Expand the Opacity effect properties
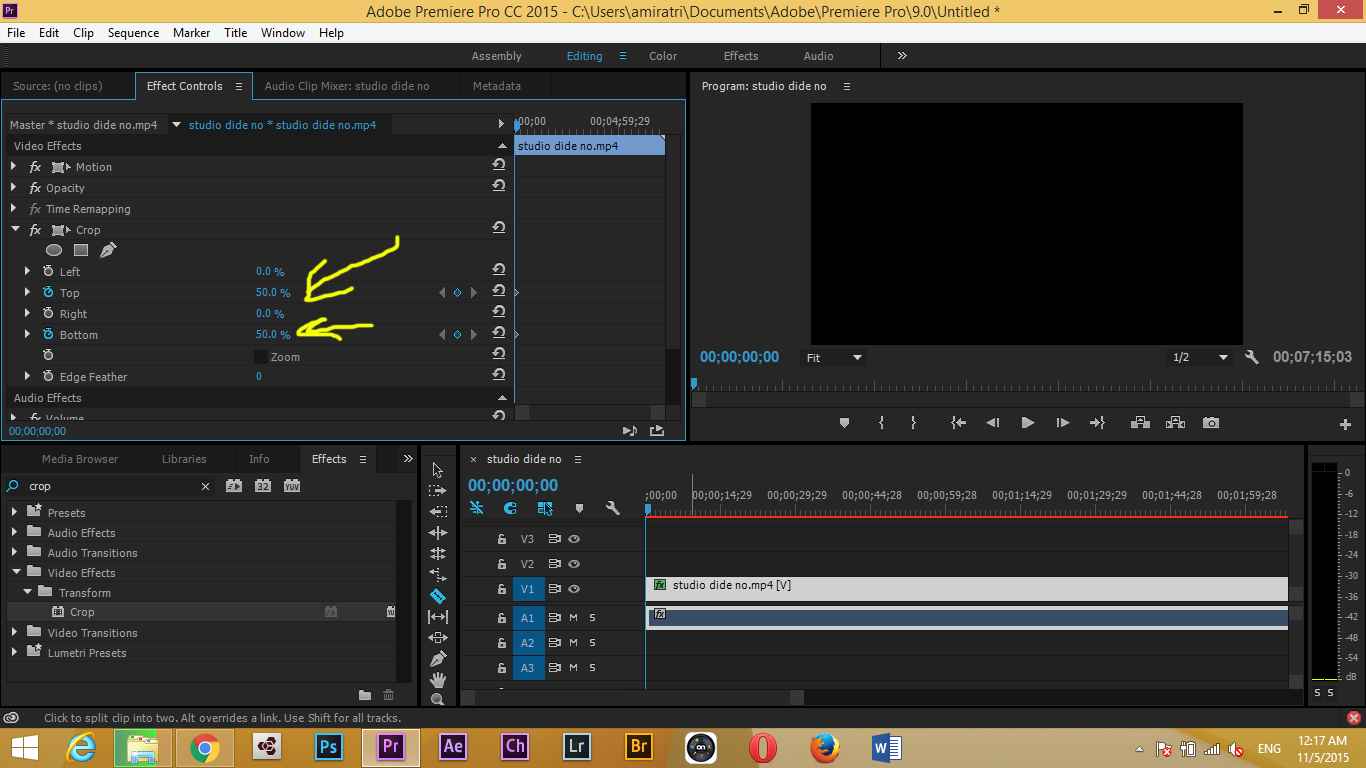This screenshot has width=1366, height=768. tap(14, 188)
